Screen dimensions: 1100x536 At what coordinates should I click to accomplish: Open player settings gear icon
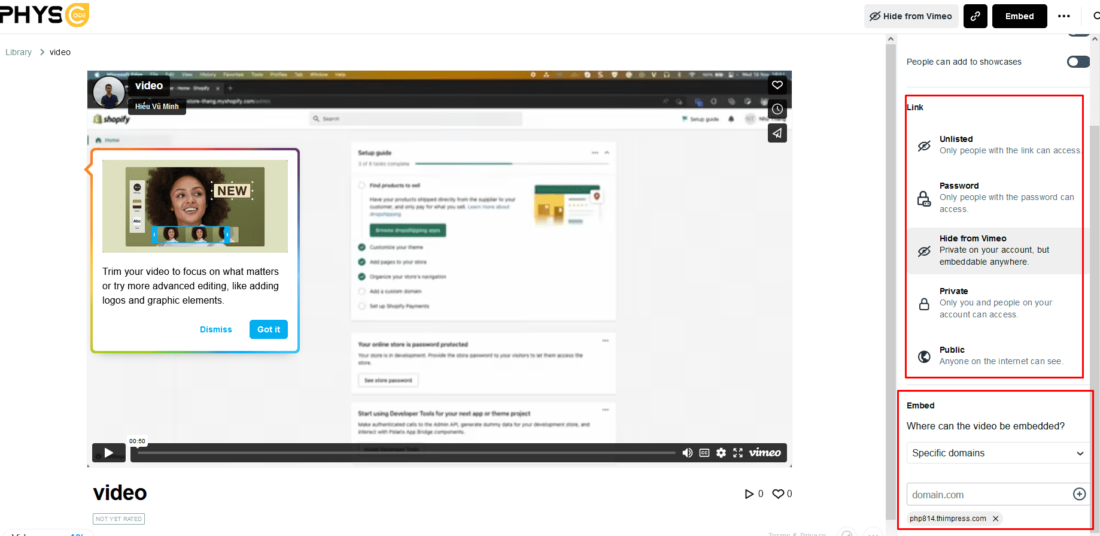720,453
